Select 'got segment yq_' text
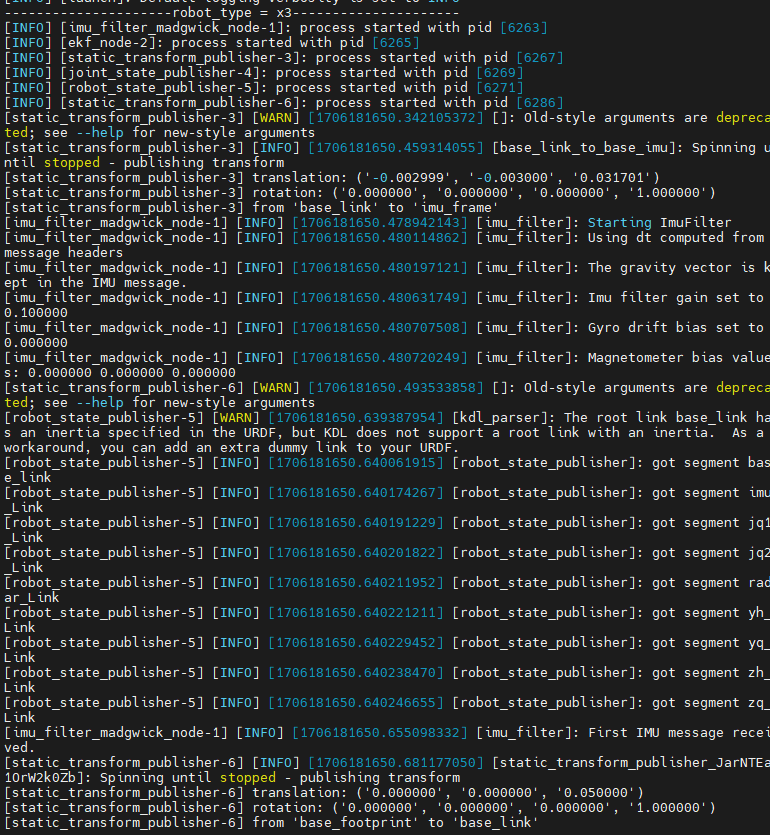This screenshot has width=770, height=835. pos(711,643)
